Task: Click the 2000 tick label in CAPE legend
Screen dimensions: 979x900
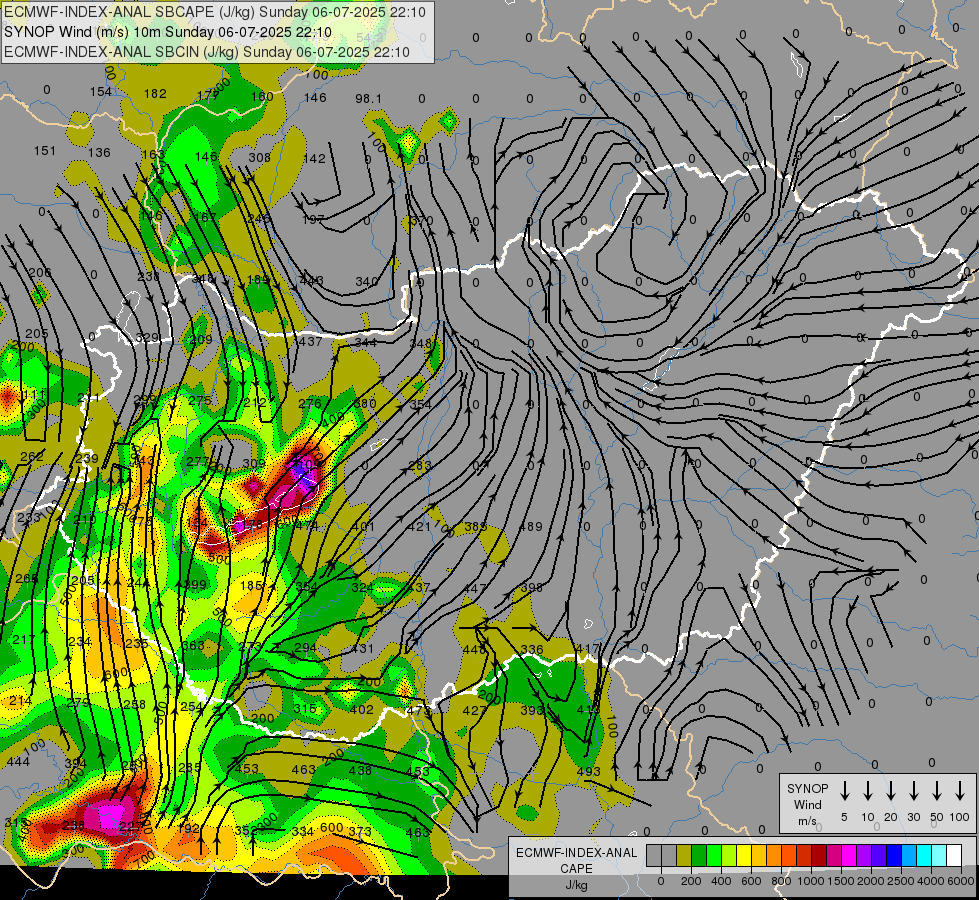Action: 870,881
